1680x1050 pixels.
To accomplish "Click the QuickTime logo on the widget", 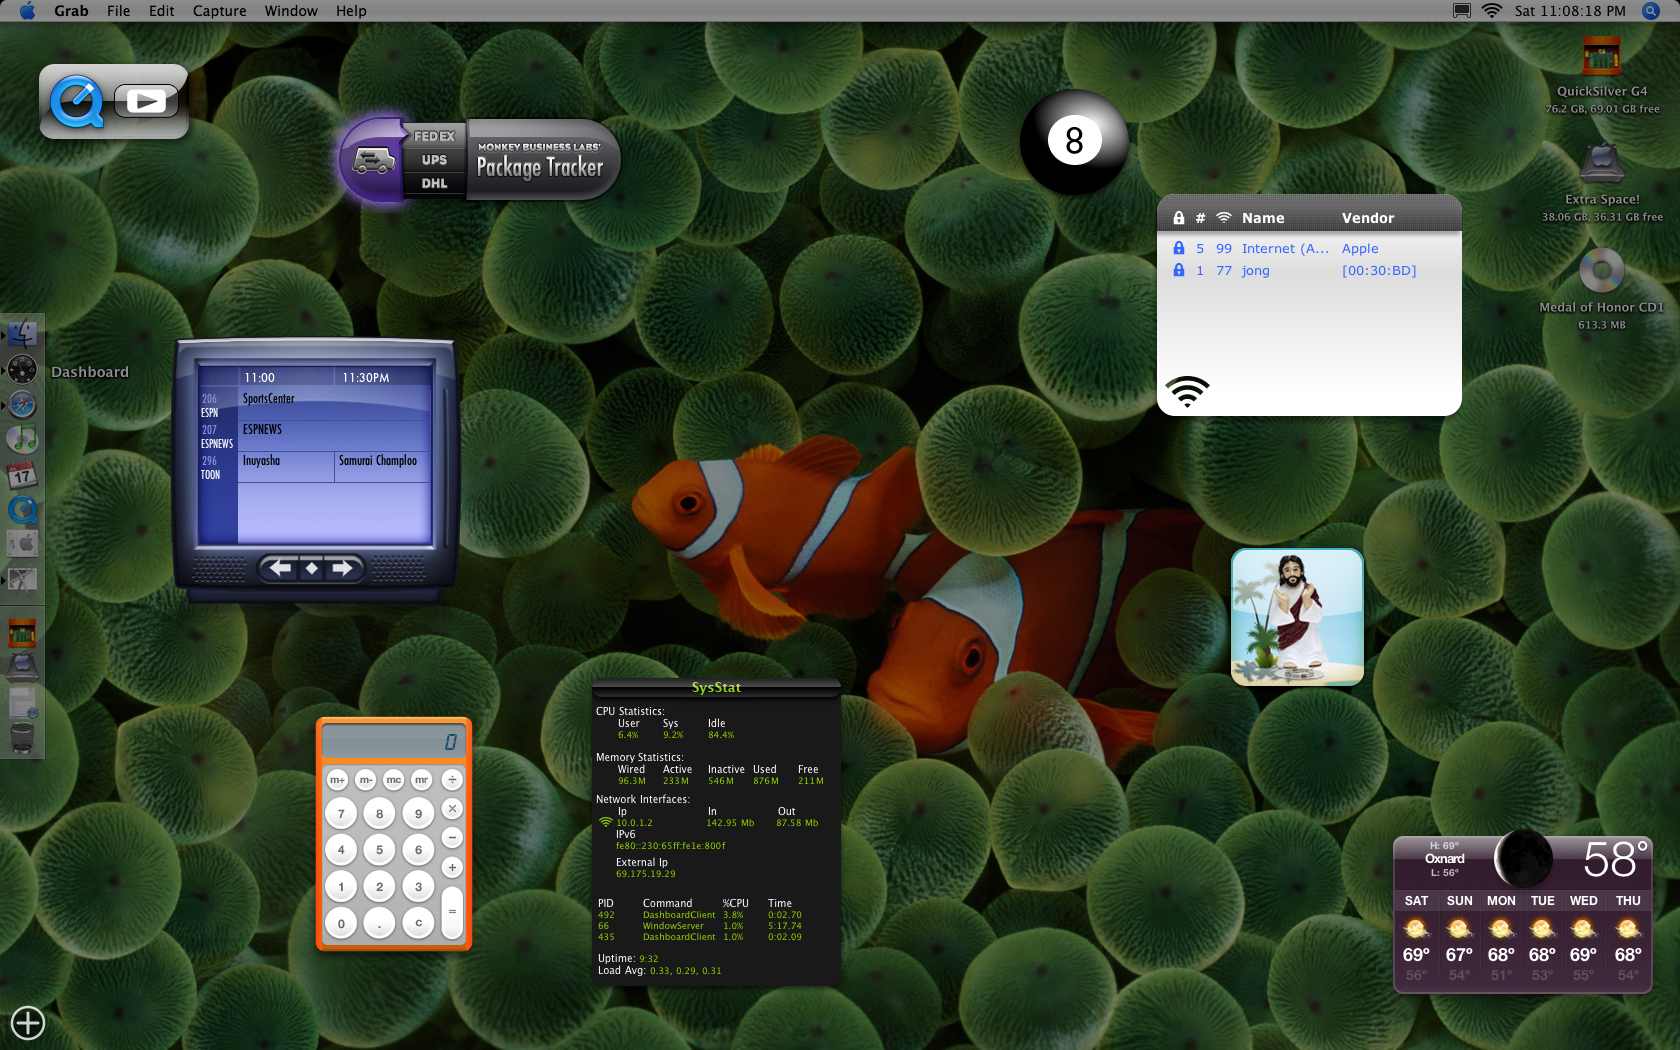I will click(76, 101).
